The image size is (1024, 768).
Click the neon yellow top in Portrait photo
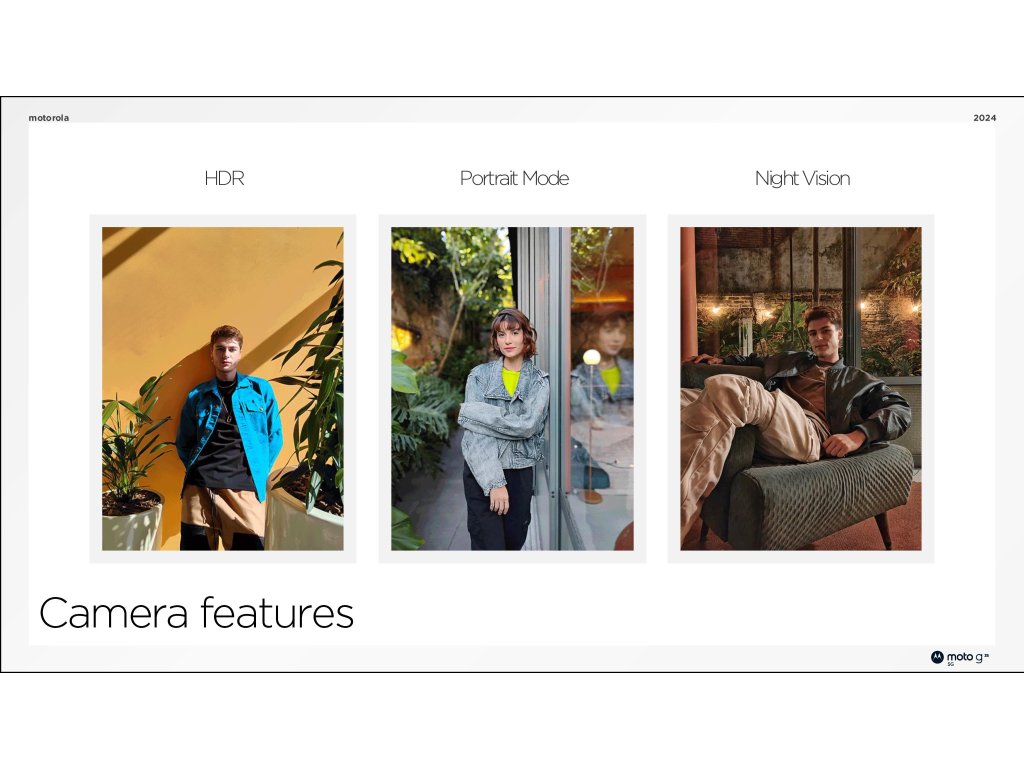[511, 381]
